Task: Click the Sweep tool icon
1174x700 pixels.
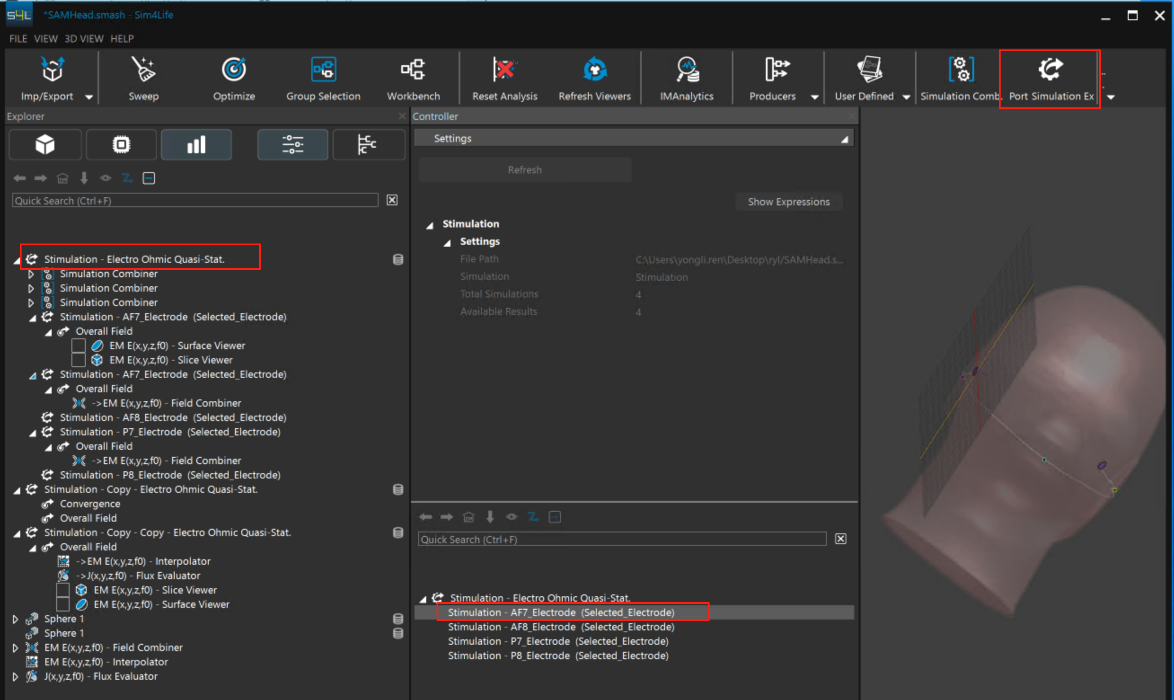Action: click(x=143, y=70)
